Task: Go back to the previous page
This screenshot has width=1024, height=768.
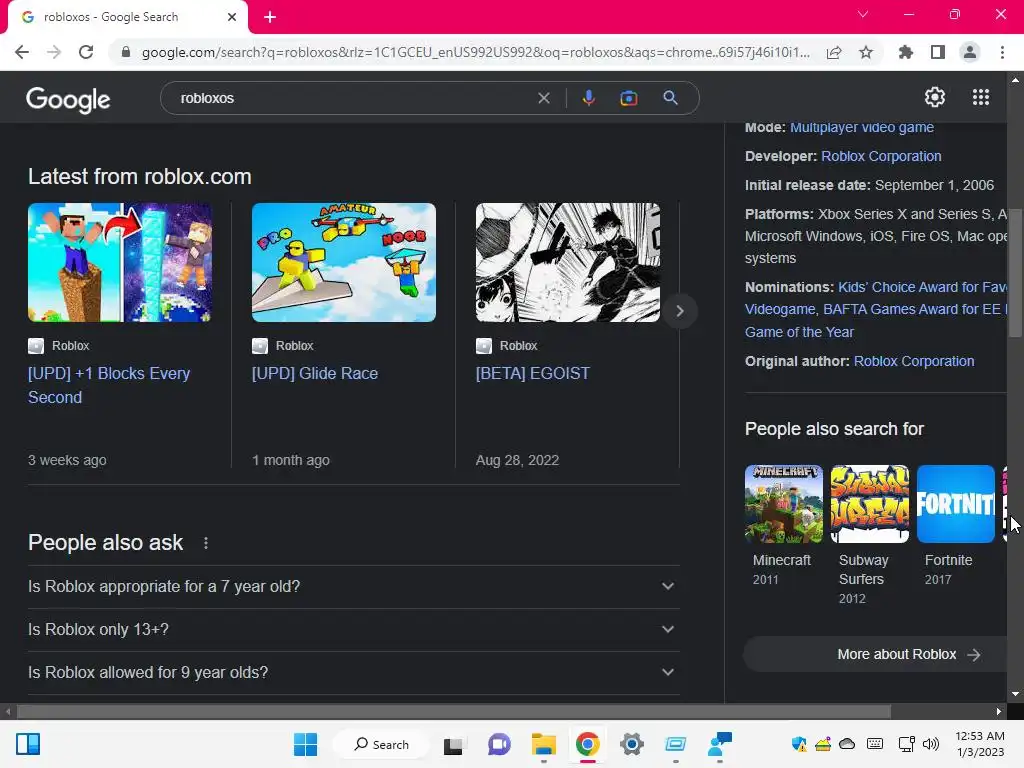Action: [x=22, y=52]
